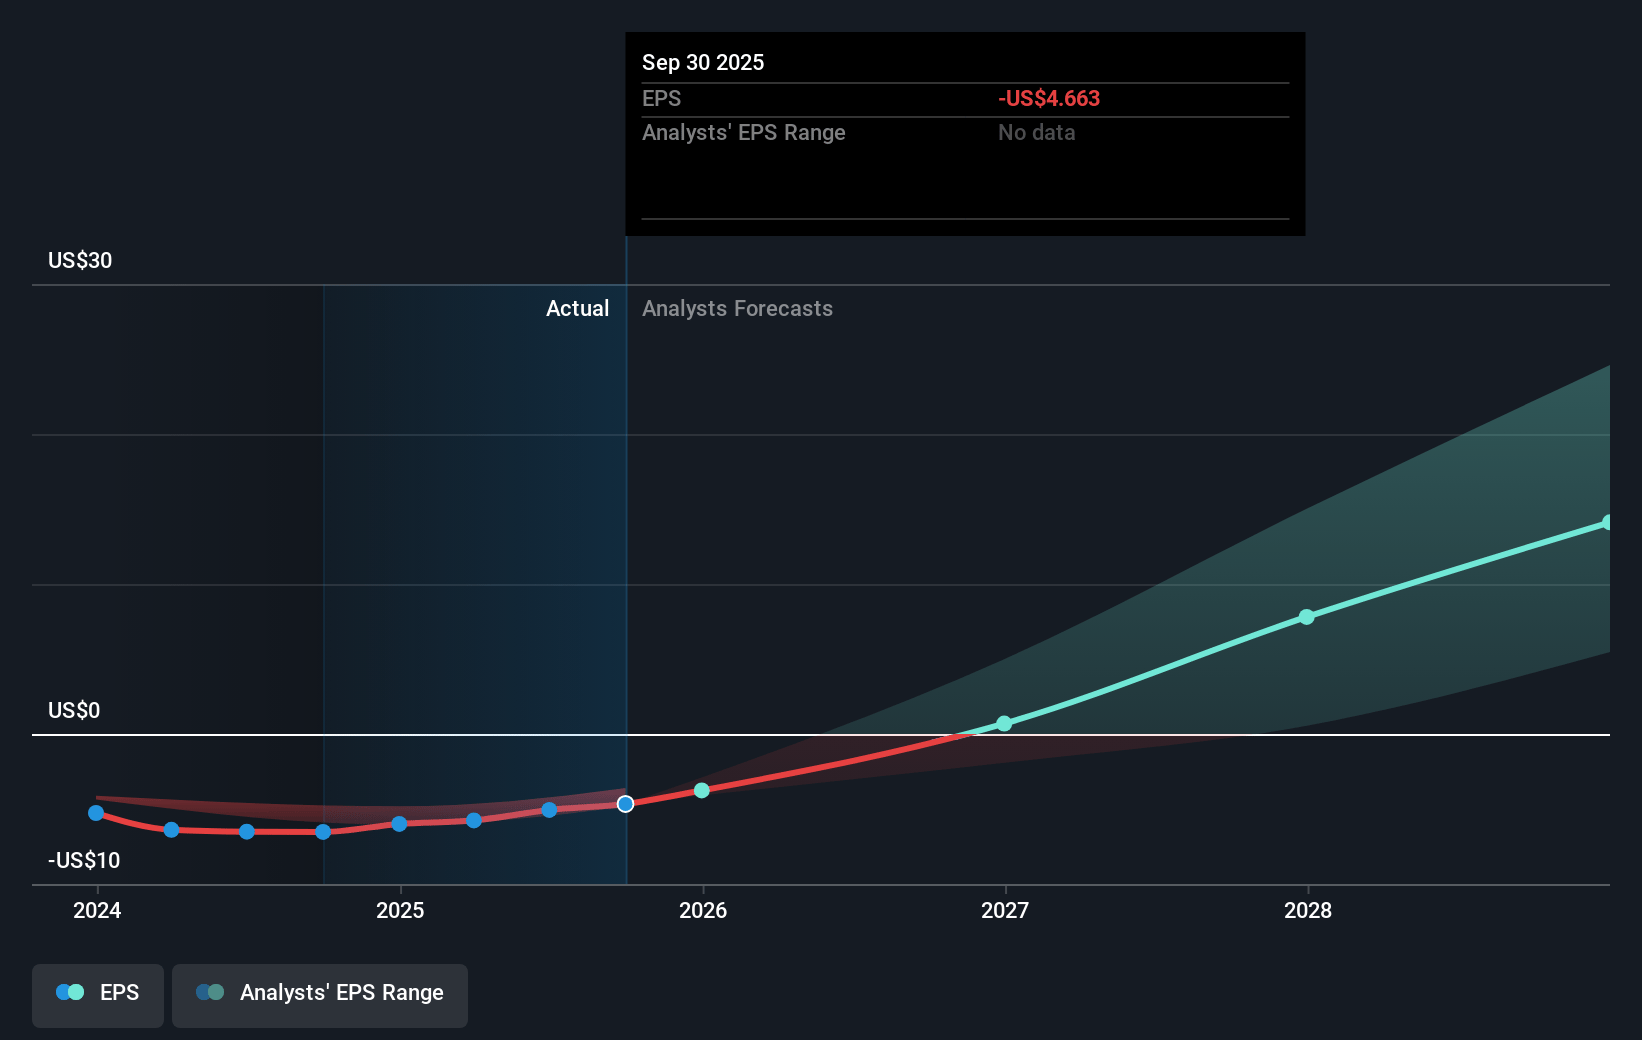Click the Actual section label
1642x1040 pixels.
pos(577,309)
